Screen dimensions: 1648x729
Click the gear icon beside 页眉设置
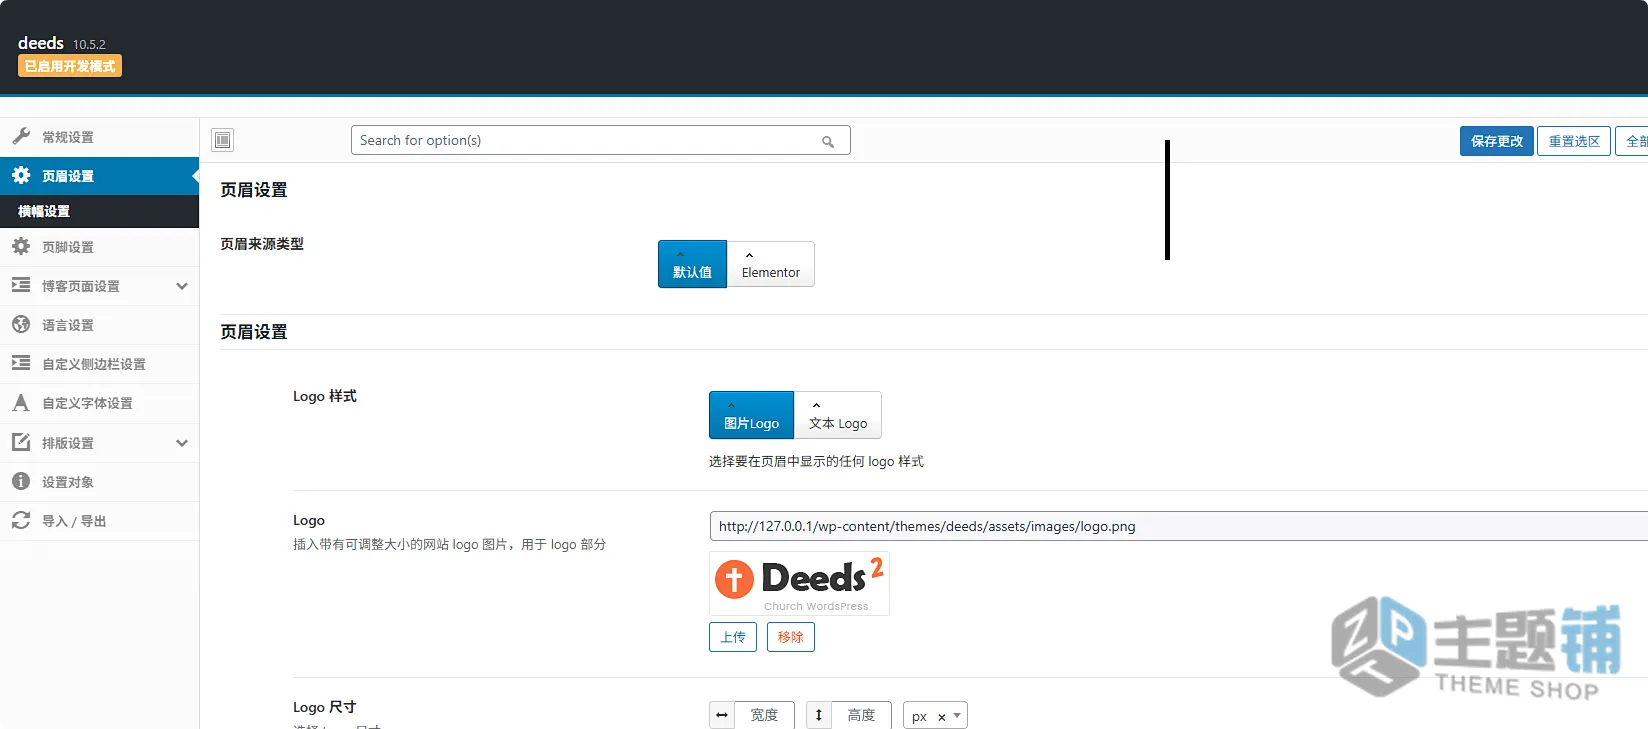click(21, 175)
